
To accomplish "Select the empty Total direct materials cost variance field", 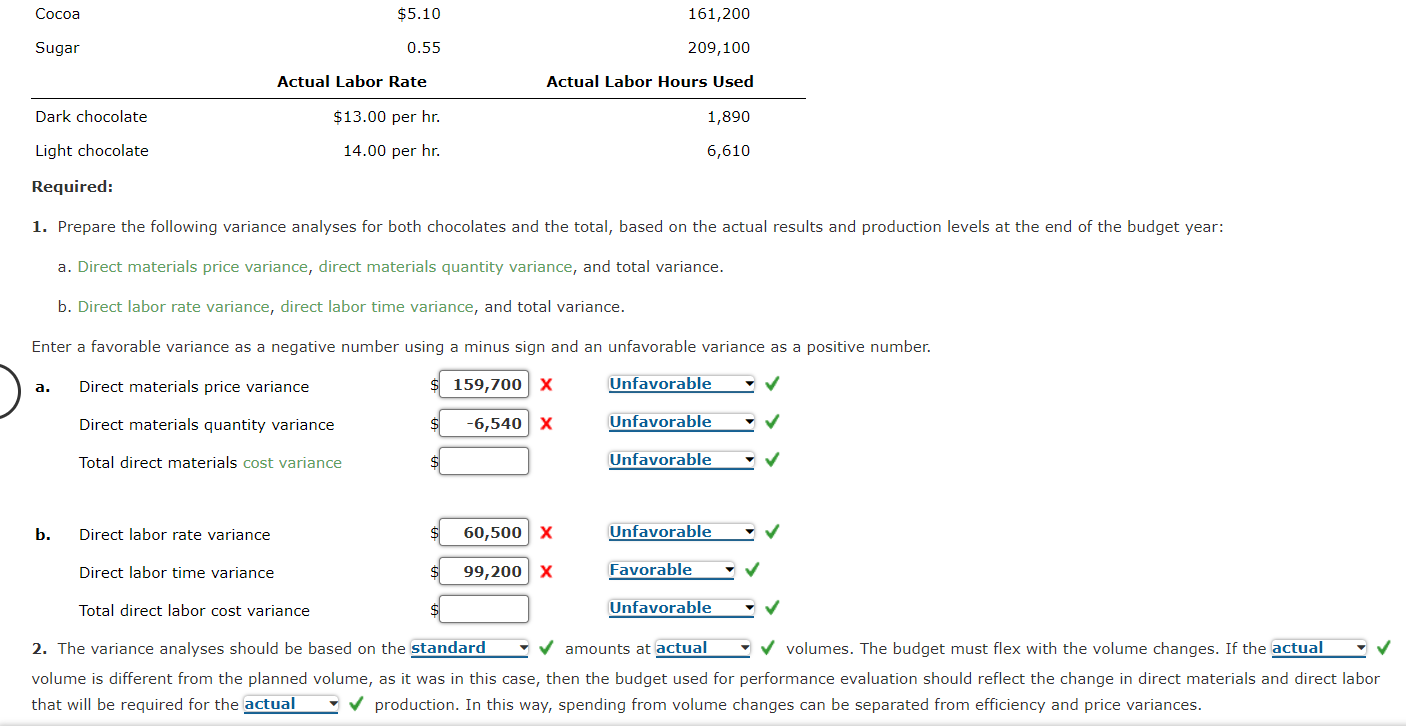I will tap(484, 460).
